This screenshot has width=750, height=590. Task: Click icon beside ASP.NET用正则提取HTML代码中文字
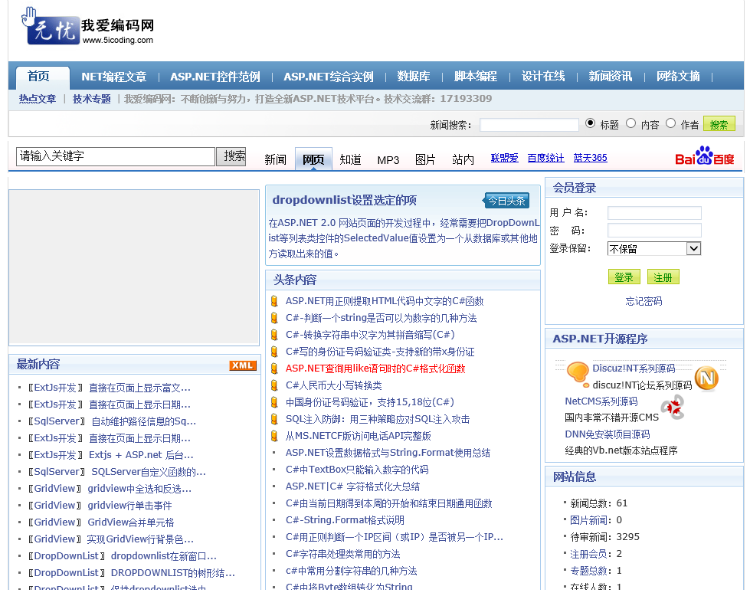[x=275, y=301]
